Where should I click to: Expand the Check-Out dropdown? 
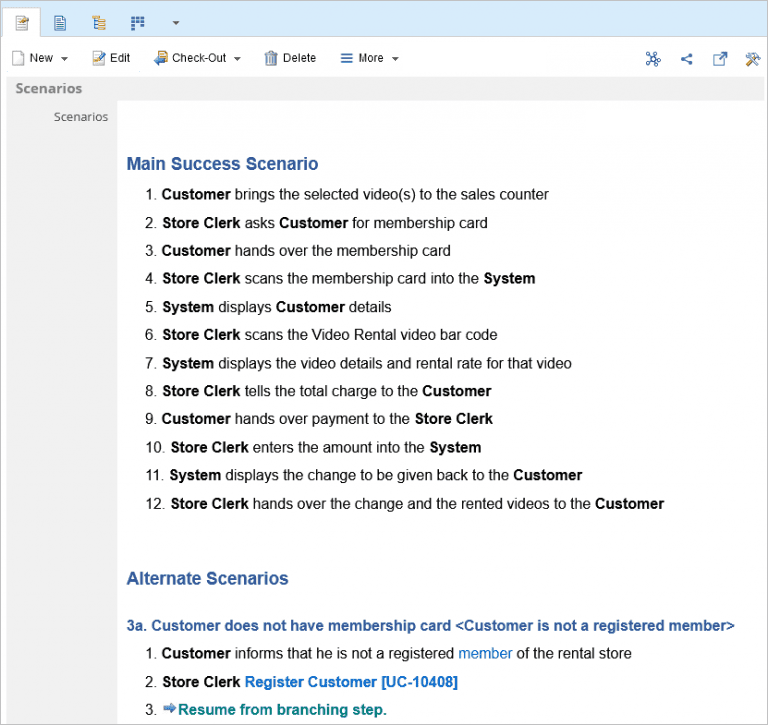click(237, 59)
